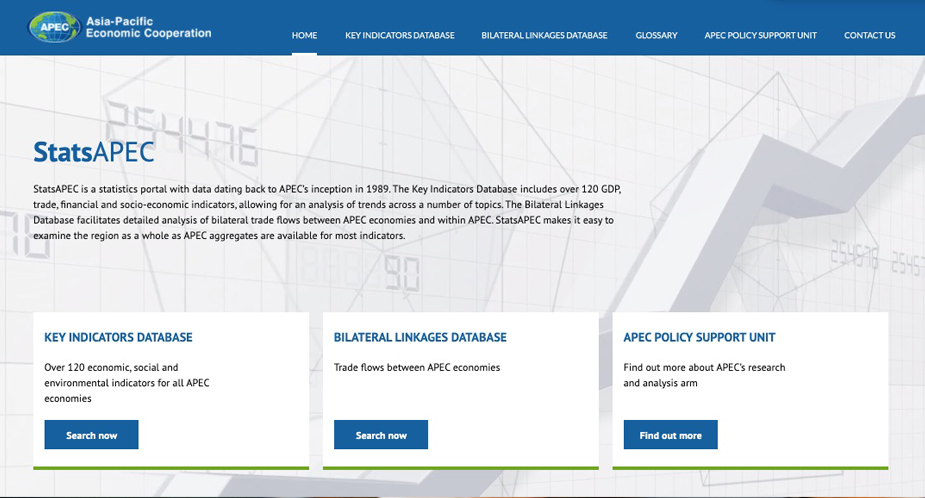Open the Key Indicators Database card heading
The image size is (925, 498).
coord(119,338)
